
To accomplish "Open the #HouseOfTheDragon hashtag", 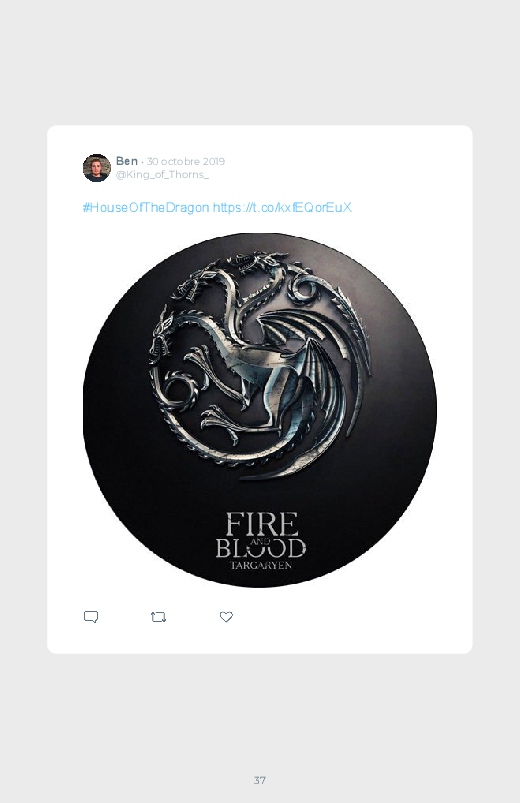I will click(x=146, y=207).
